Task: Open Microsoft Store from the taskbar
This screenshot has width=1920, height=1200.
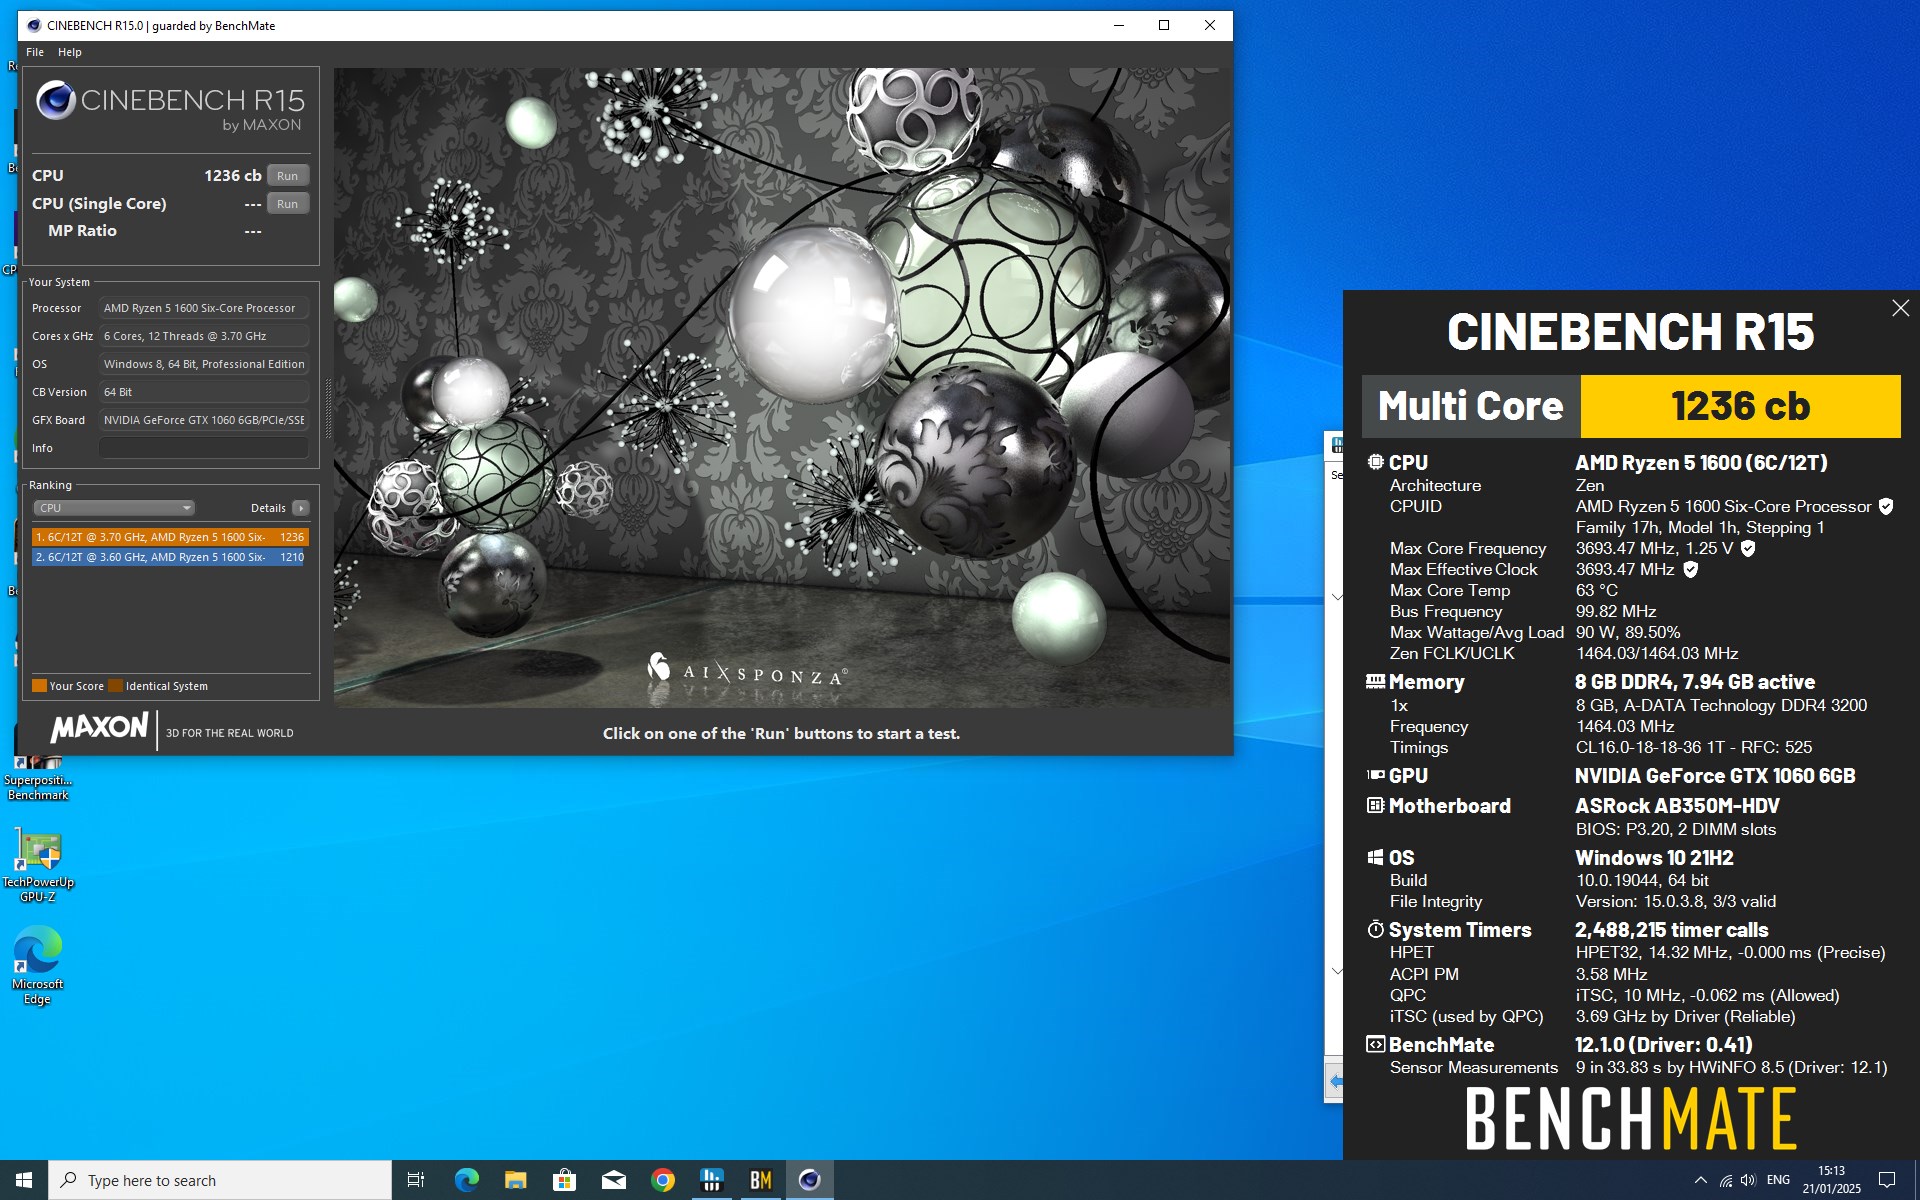Action: point(564,1180)
